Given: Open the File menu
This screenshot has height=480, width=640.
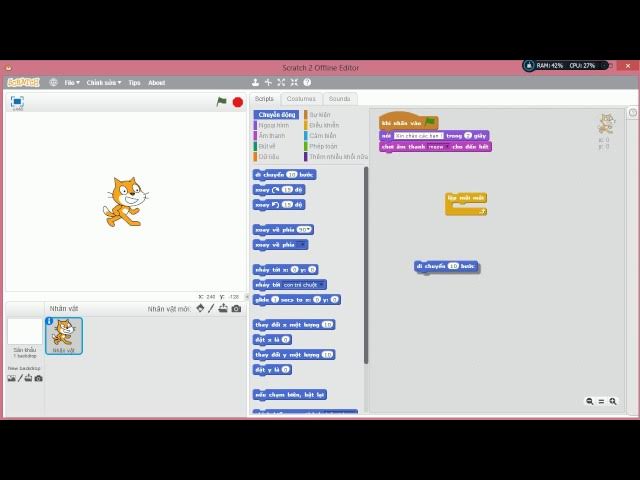Looking at the screenshot, I should click(71, 83).
